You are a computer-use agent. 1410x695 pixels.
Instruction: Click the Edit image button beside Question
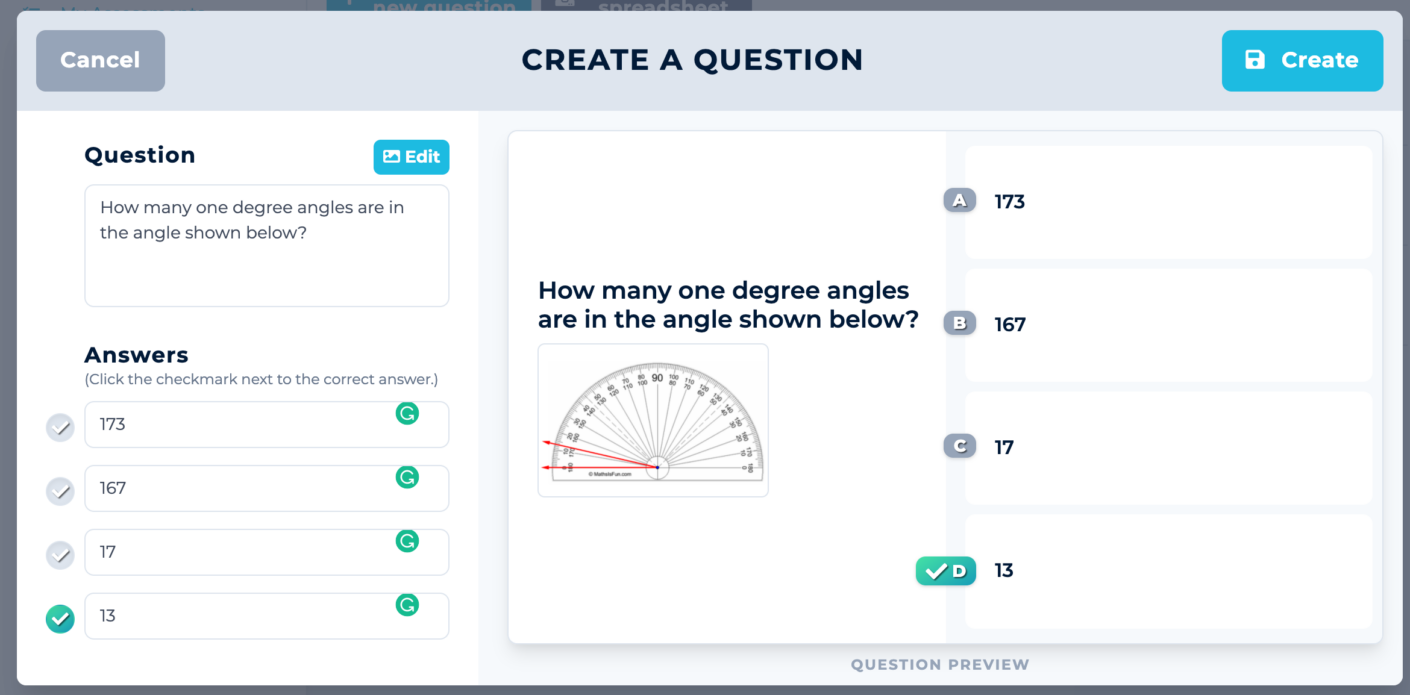click(411, 157)
